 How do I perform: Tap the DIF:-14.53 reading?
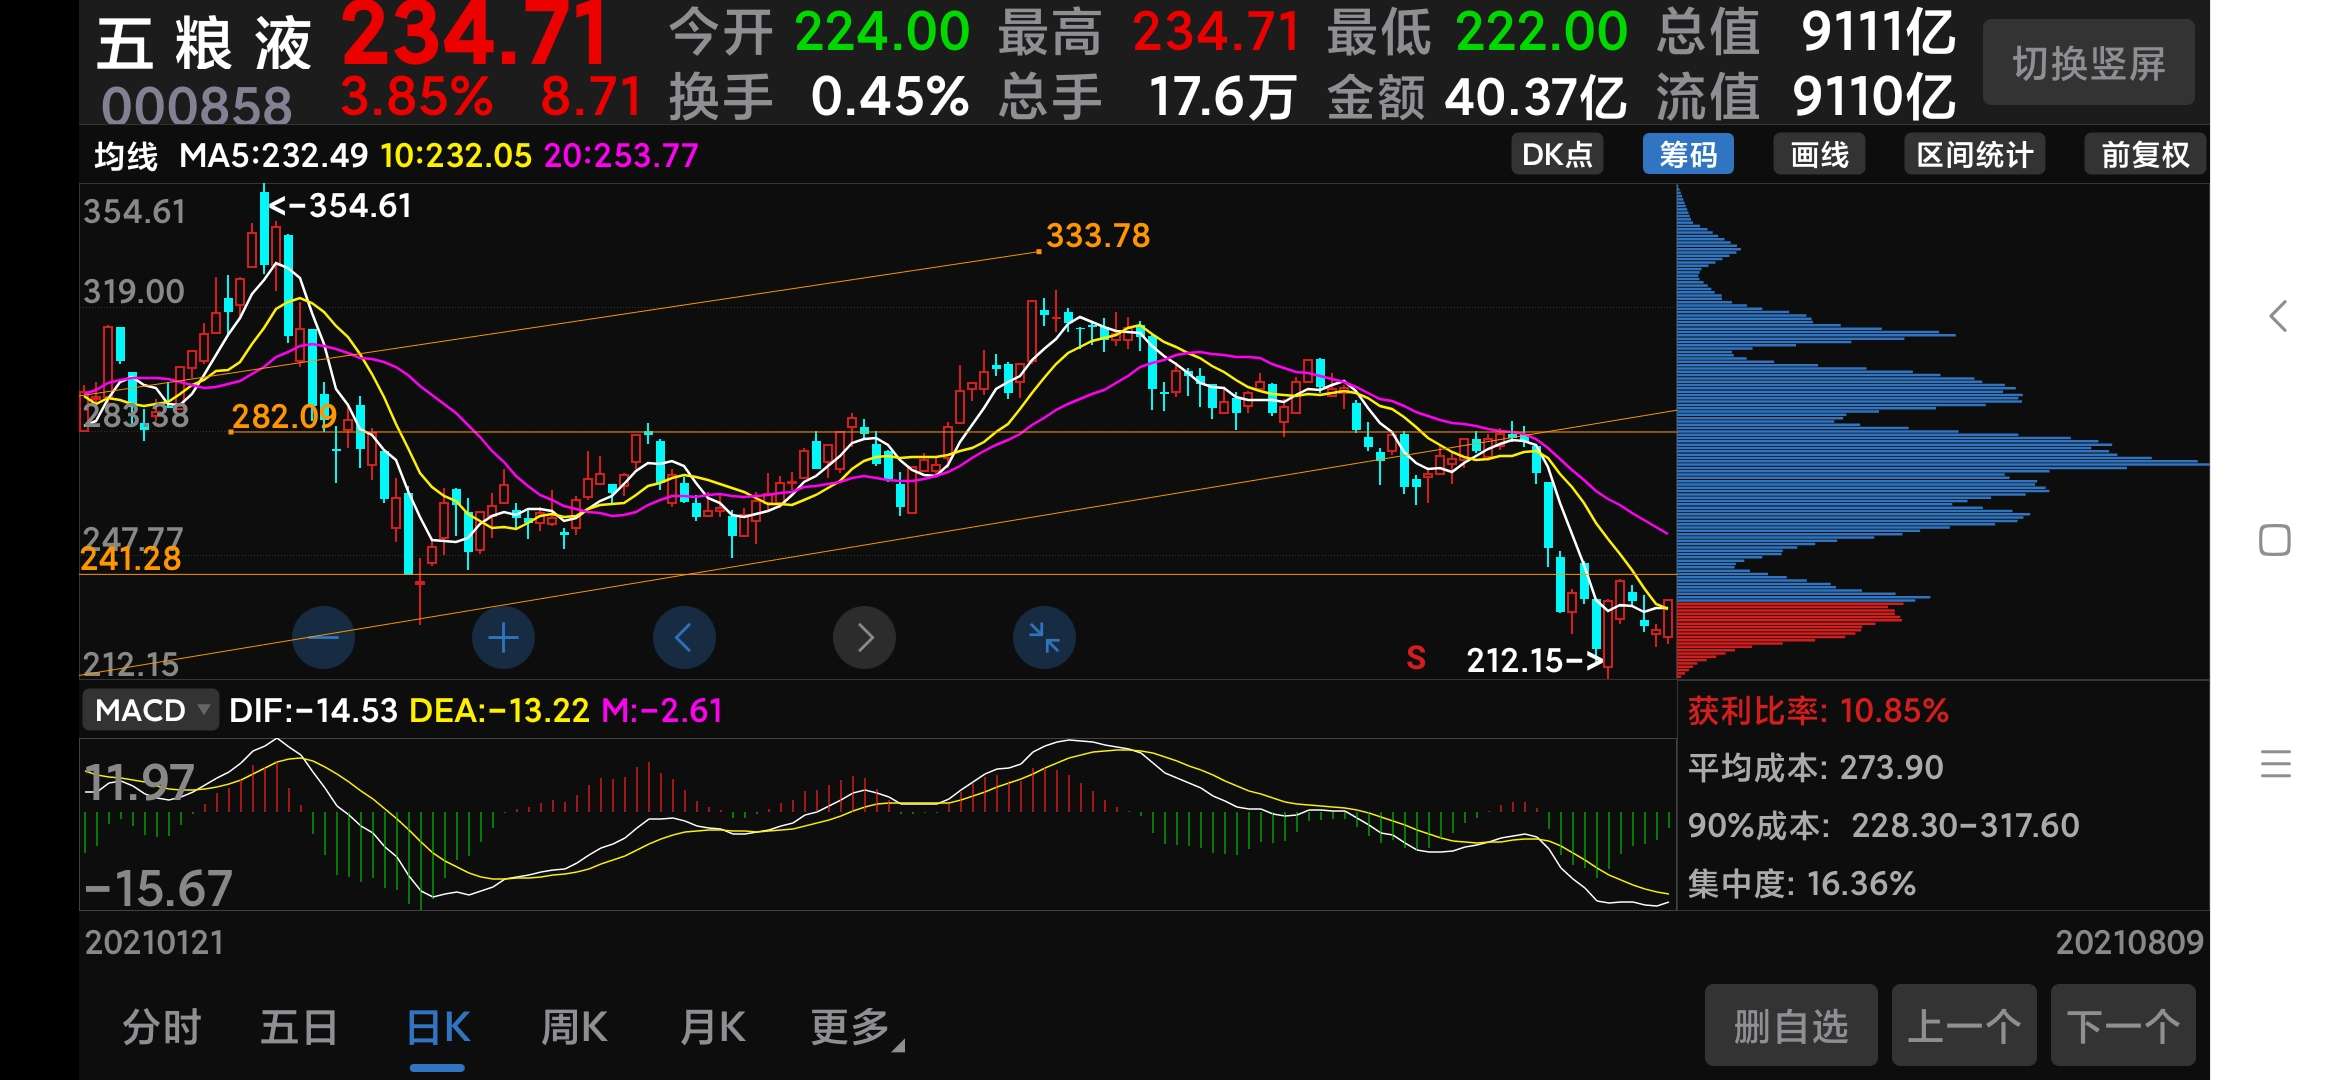click(x=313, y=710)
